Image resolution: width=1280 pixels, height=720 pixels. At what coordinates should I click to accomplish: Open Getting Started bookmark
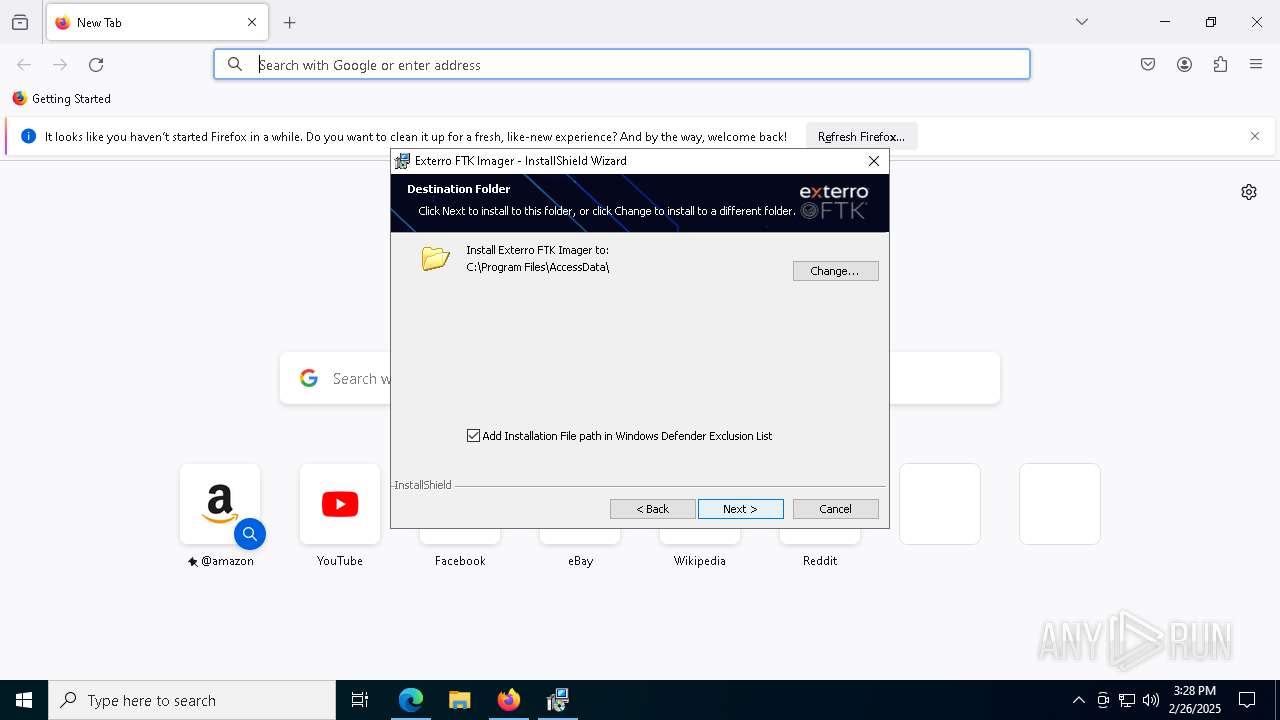(x=61, y=99)
